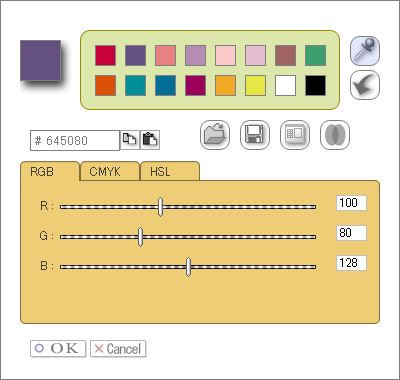This screenshot has height=380, width=400.
Task: Click the hex color input field
Action: coord(75,140)
